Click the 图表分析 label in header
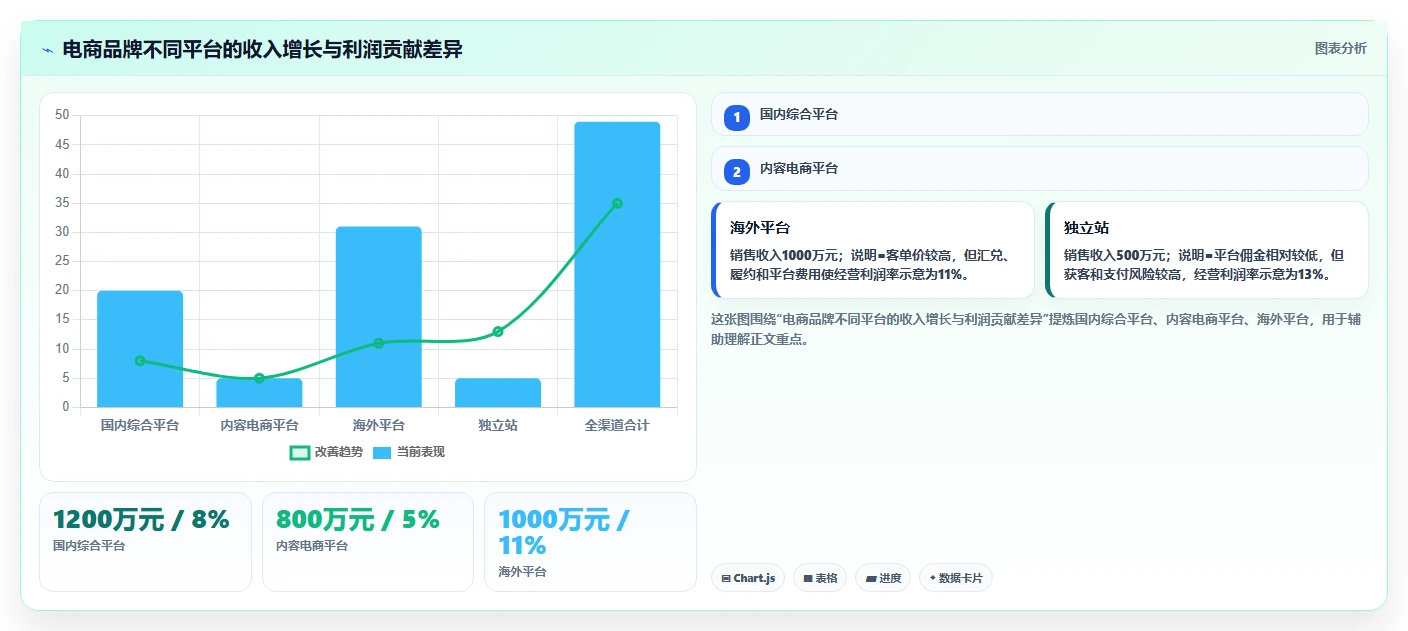1408x631 pixels. (x=1340, y=49)
